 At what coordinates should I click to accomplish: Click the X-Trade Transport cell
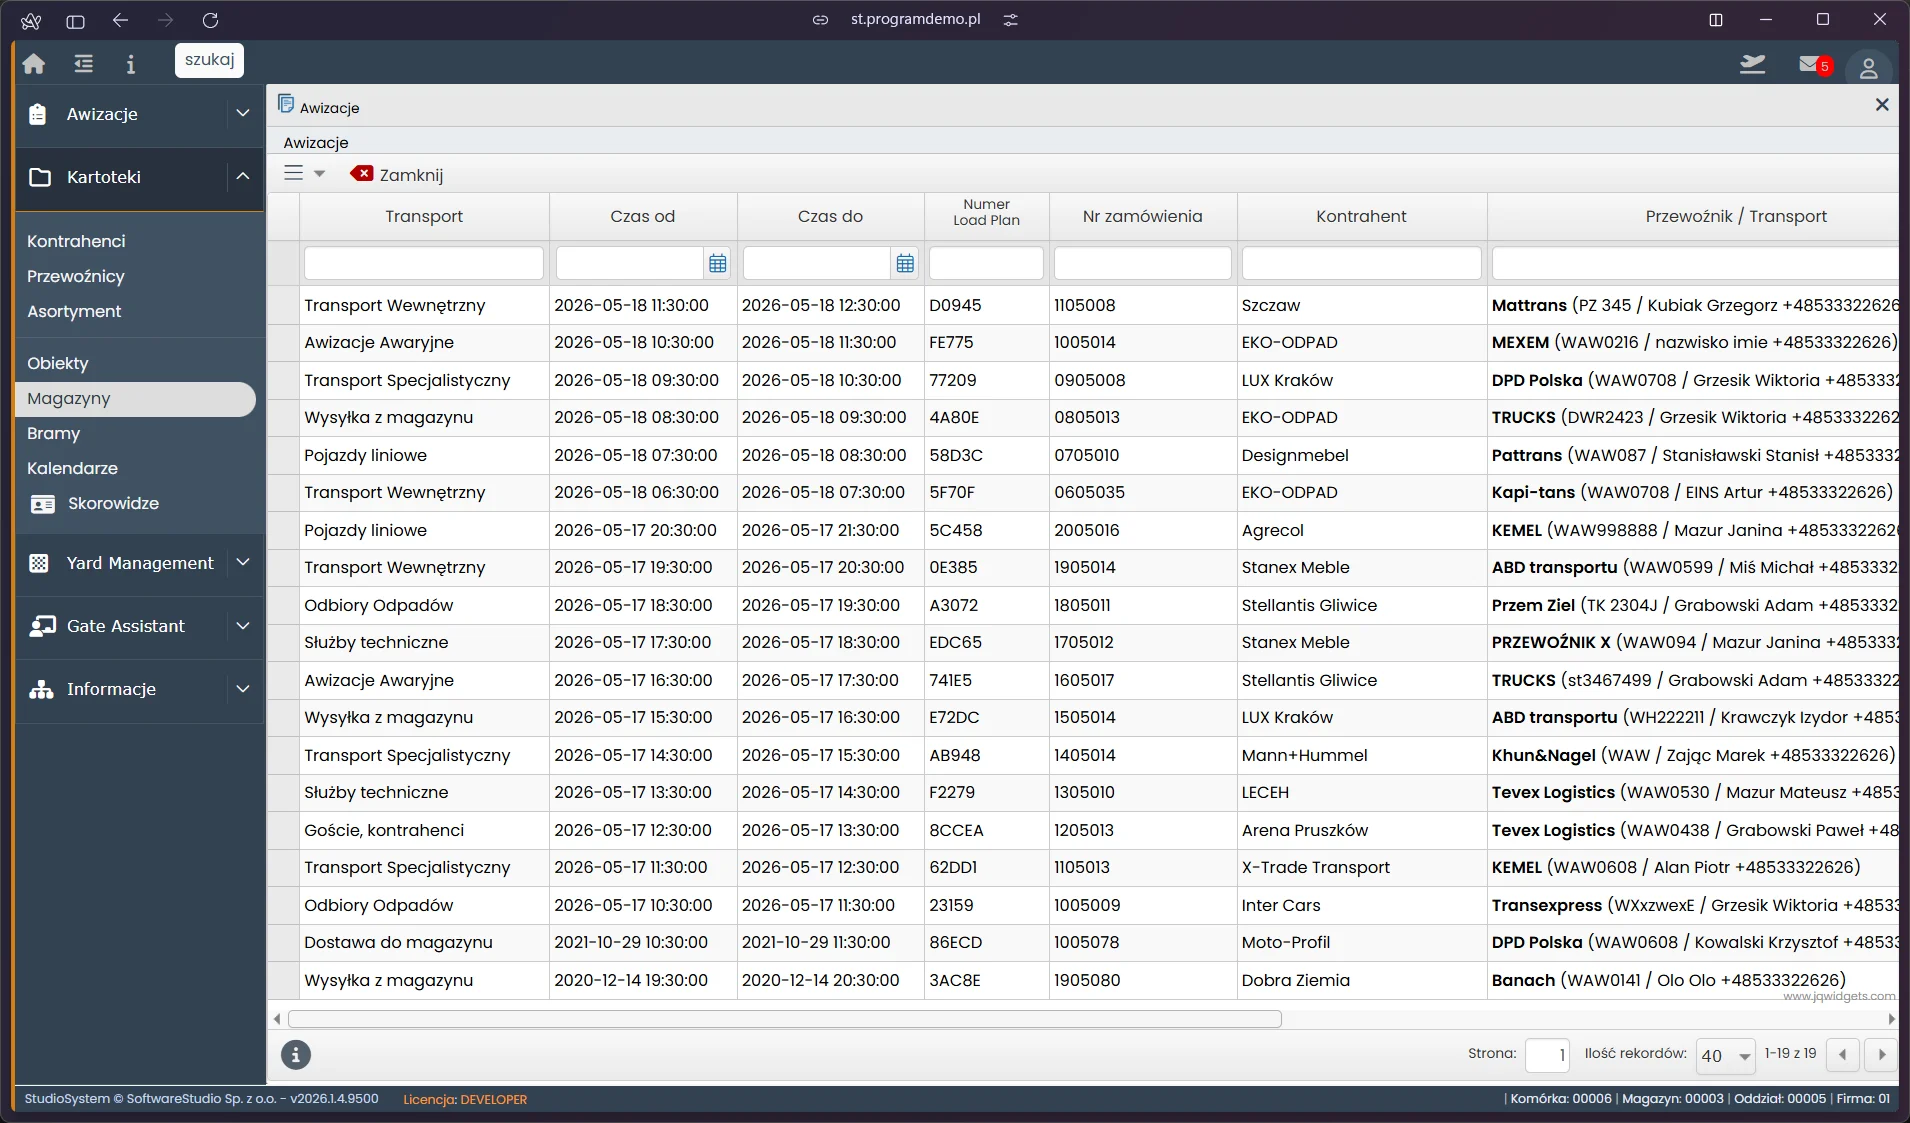pyautogui.click(x=1361, y=867)
